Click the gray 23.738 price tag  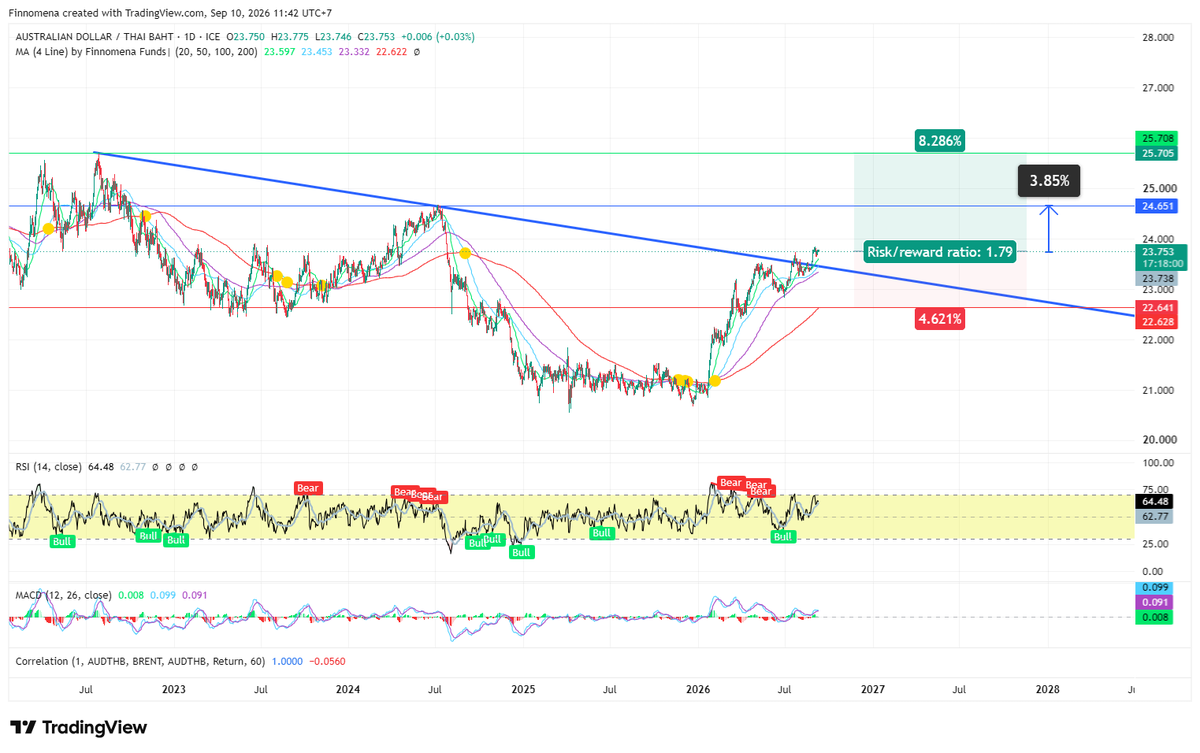1156,279
